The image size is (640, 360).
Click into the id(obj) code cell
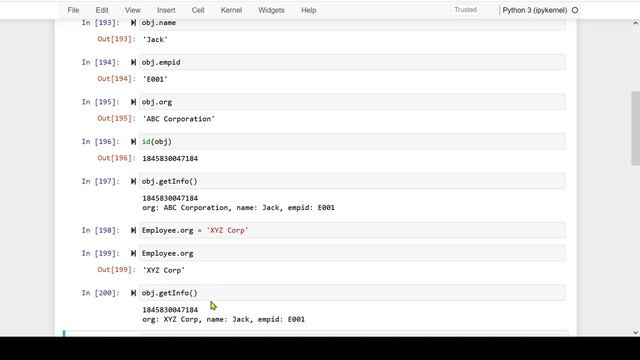pos(352,142)
